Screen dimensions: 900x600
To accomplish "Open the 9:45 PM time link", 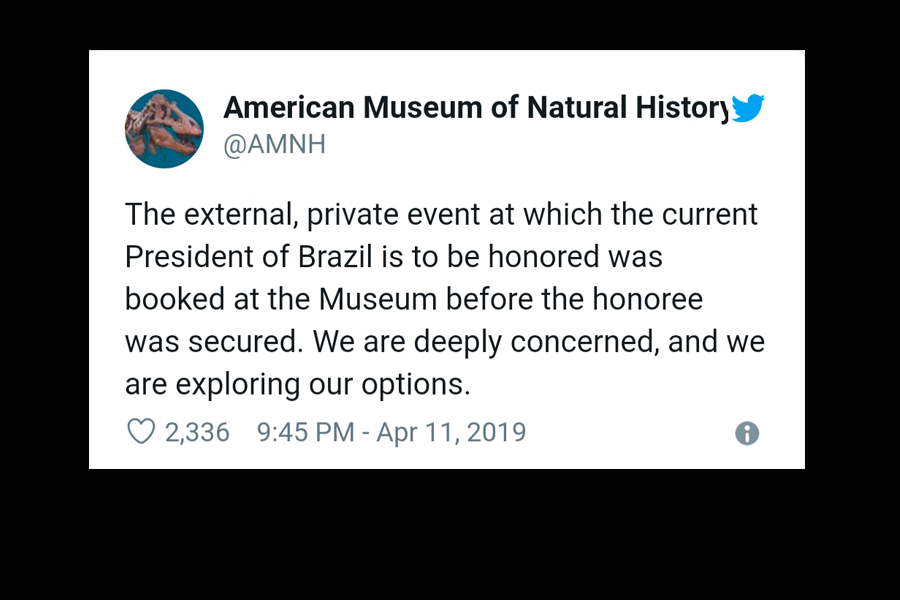I will (305, 432).
